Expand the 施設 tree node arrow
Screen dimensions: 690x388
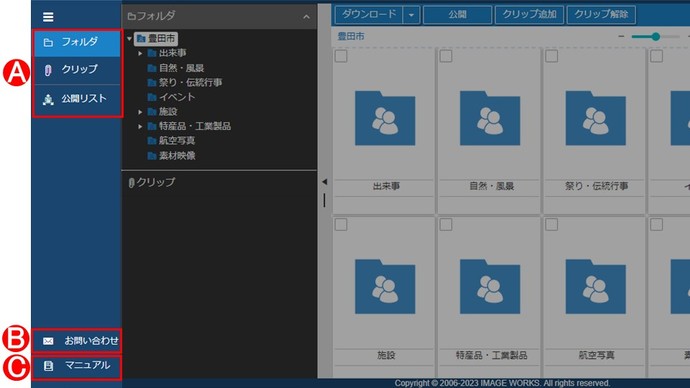click(140, 112)
